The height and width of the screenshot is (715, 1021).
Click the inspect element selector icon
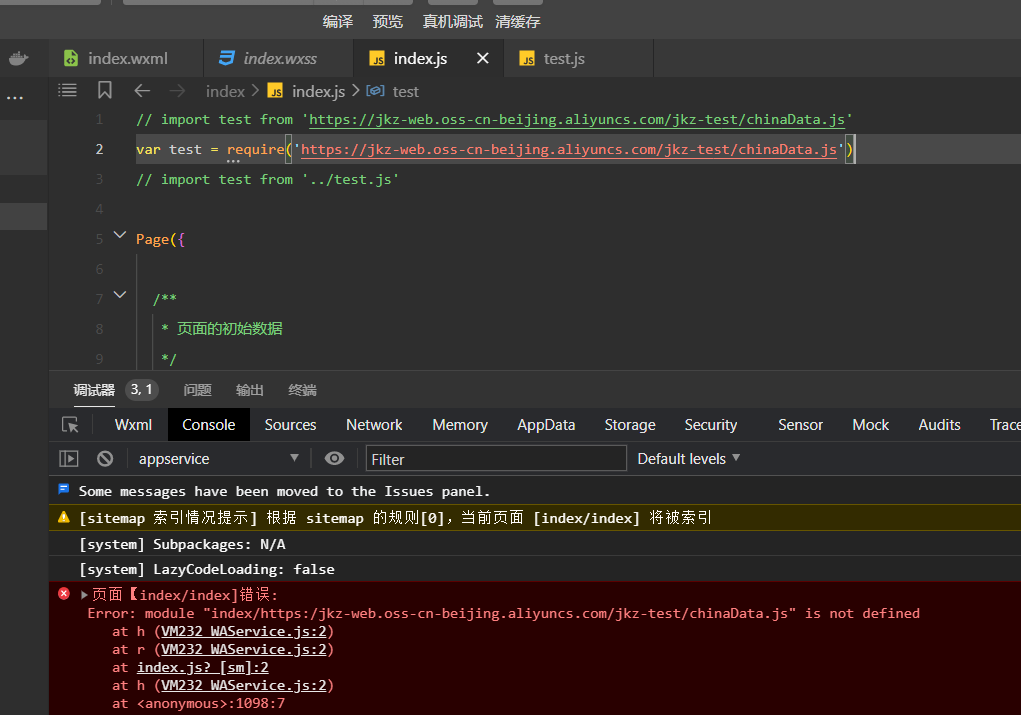(x=70, y=425)
